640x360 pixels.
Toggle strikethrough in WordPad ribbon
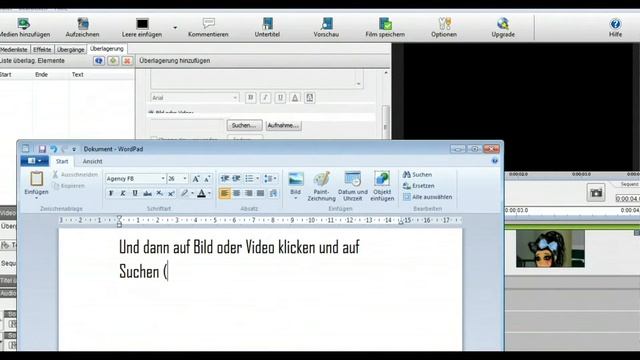click(147, 193)
